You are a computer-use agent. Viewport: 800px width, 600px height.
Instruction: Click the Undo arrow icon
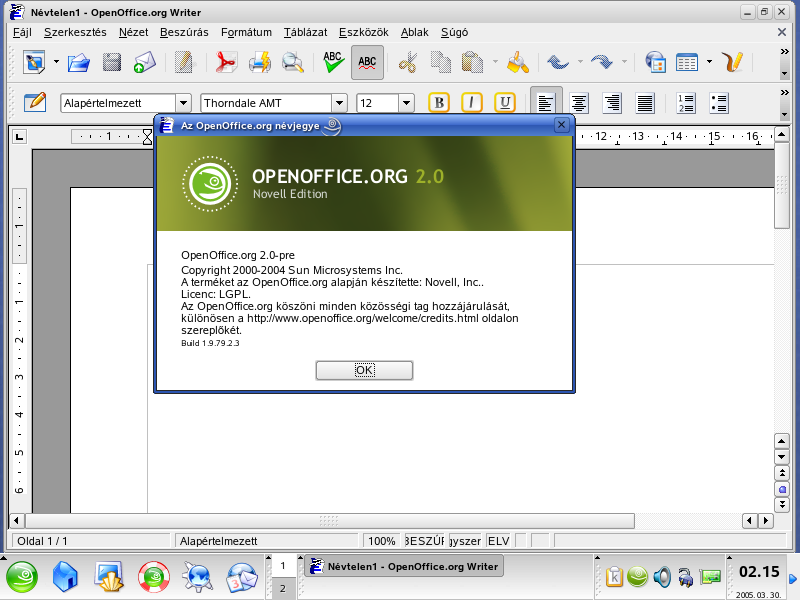coord(558,62)
